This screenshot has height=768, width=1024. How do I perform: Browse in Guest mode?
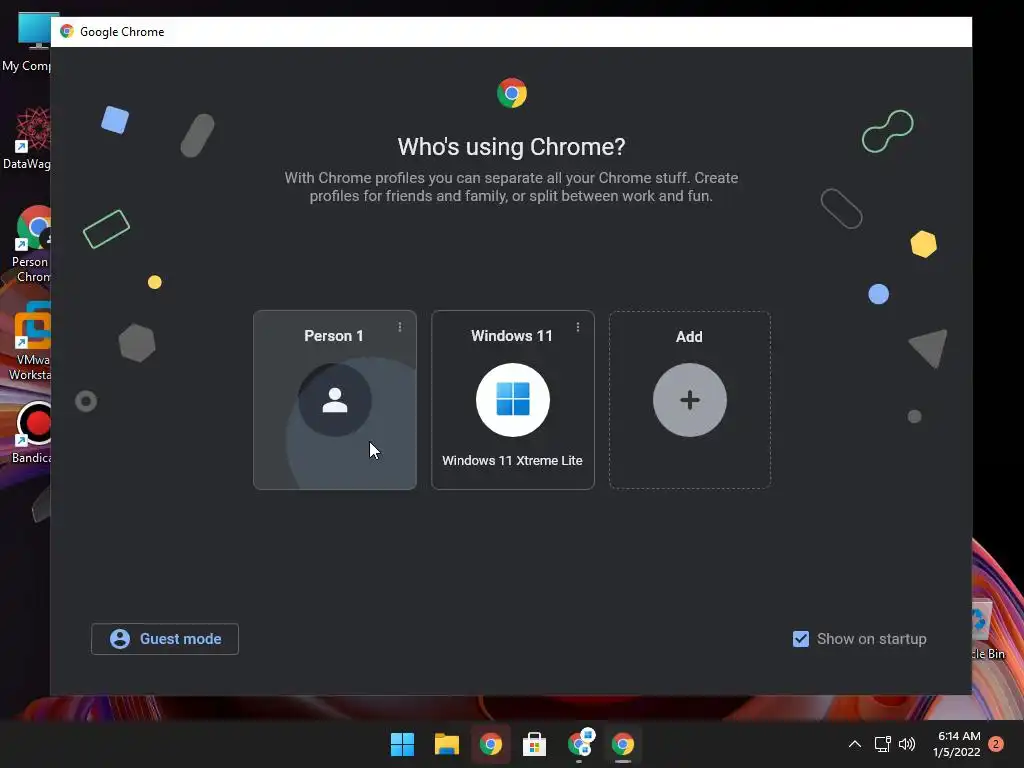[165, 639]
